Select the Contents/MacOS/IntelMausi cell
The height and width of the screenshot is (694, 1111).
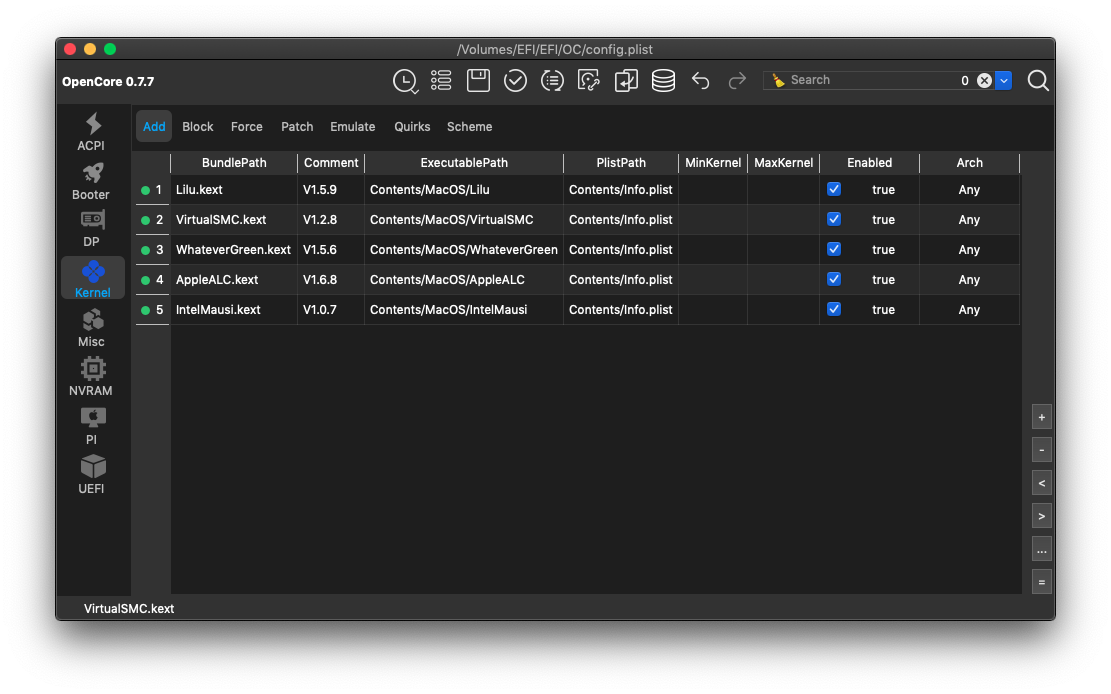tap(464, 310)
